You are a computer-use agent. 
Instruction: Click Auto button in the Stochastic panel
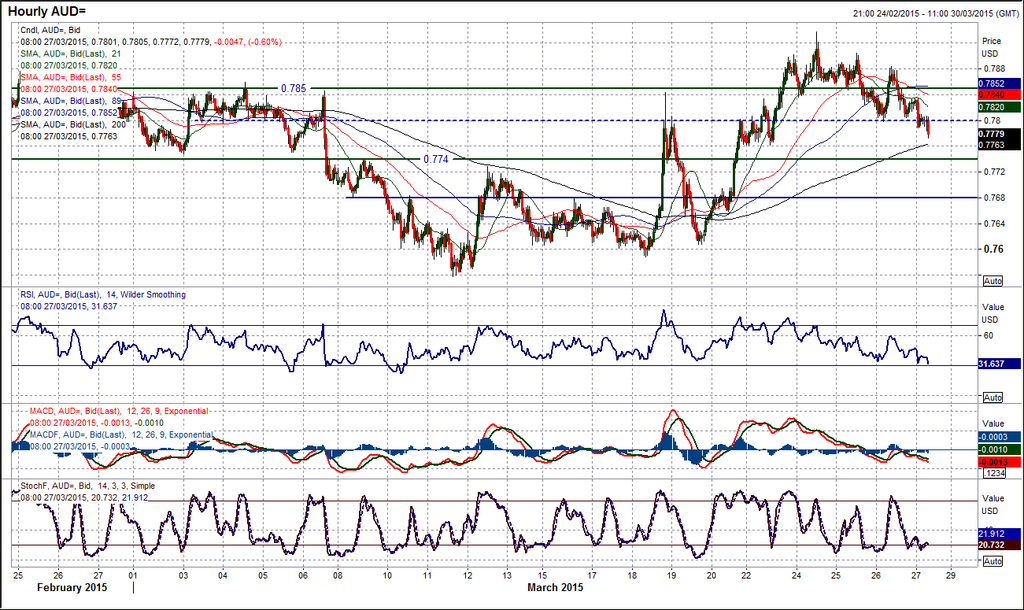(x=993, y=561)
